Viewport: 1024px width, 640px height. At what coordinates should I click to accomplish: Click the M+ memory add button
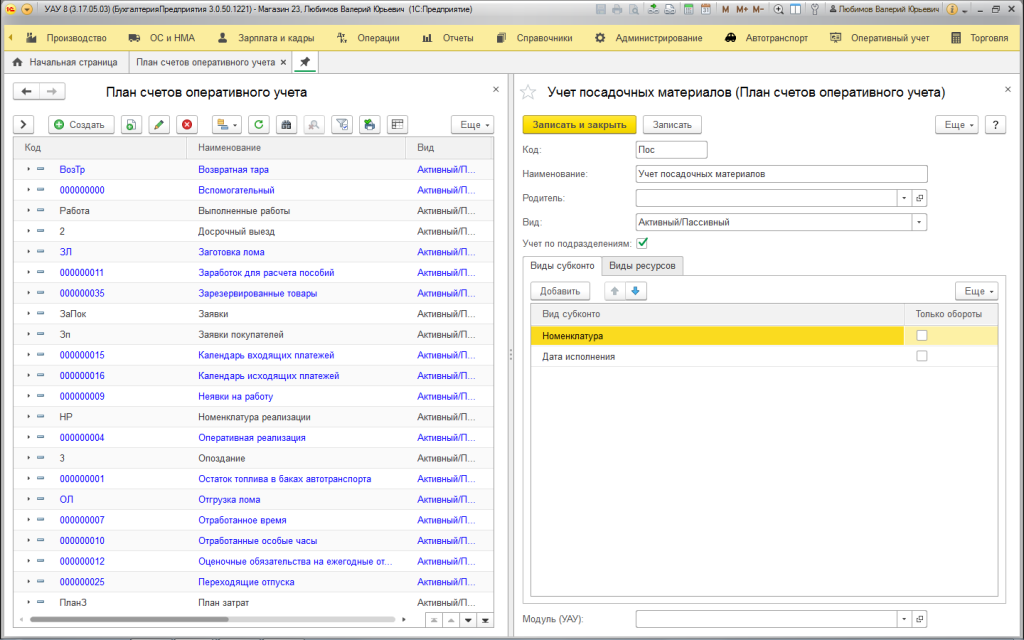(742, 9)
